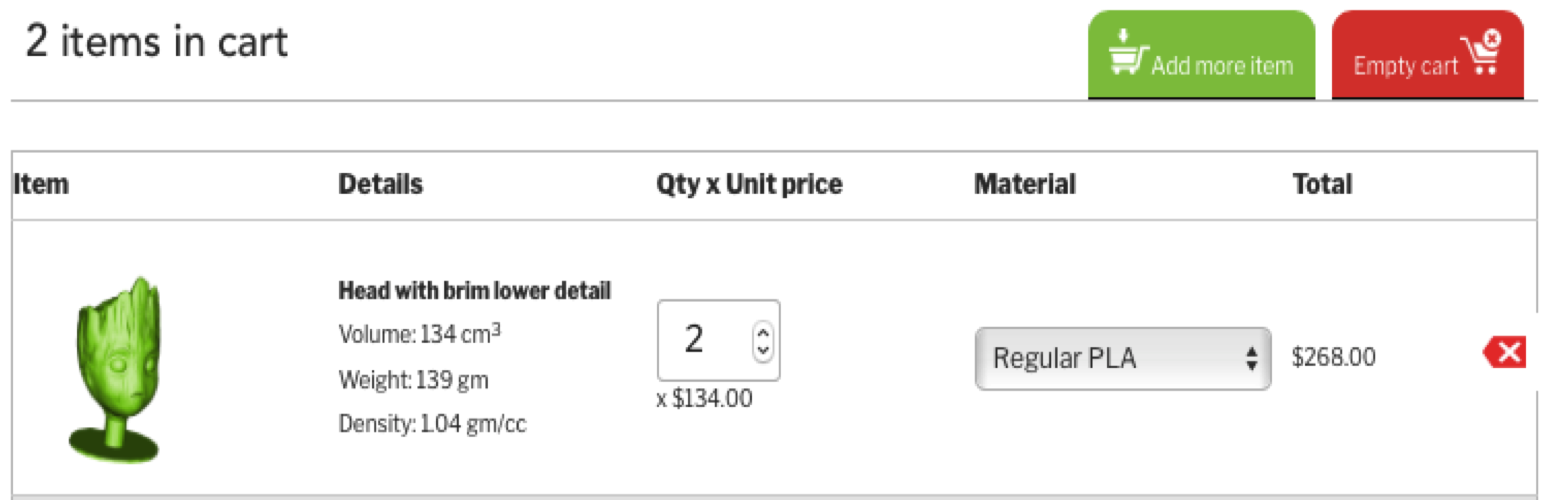The image size is (1544, 500).
Task: Click the Details column header
Action: (x=380, y=184)
